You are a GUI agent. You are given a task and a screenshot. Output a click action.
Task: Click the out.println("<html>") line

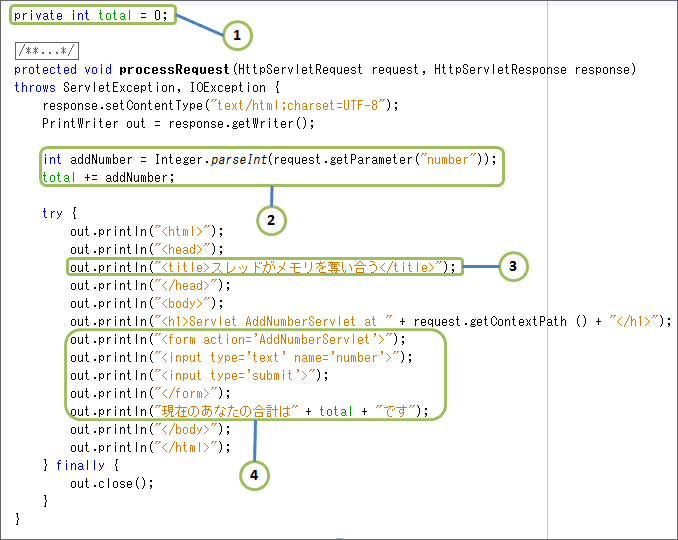click(147, 232)
